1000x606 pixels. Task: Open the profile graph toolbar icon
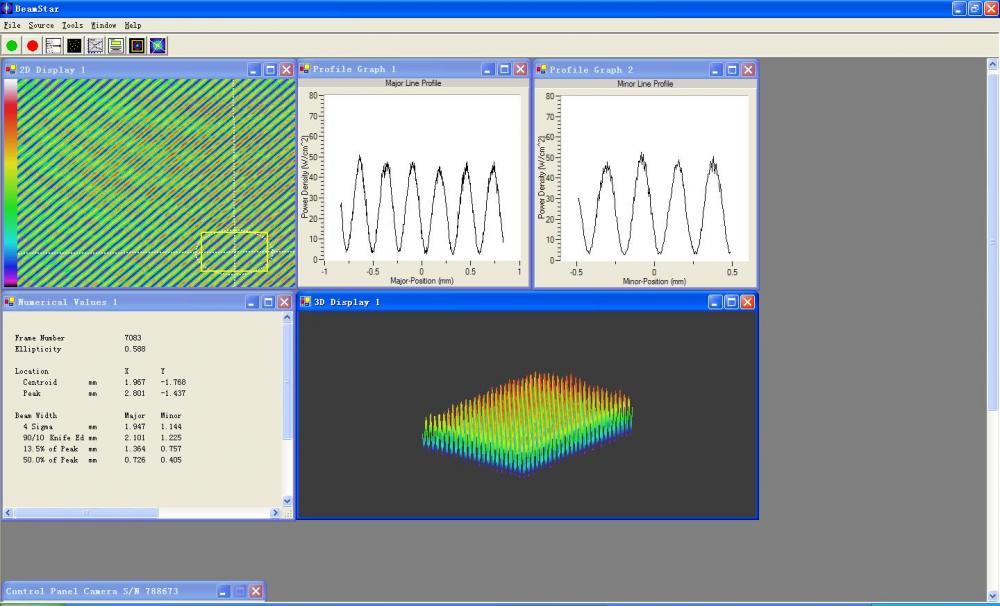click(x=95, y=45)
